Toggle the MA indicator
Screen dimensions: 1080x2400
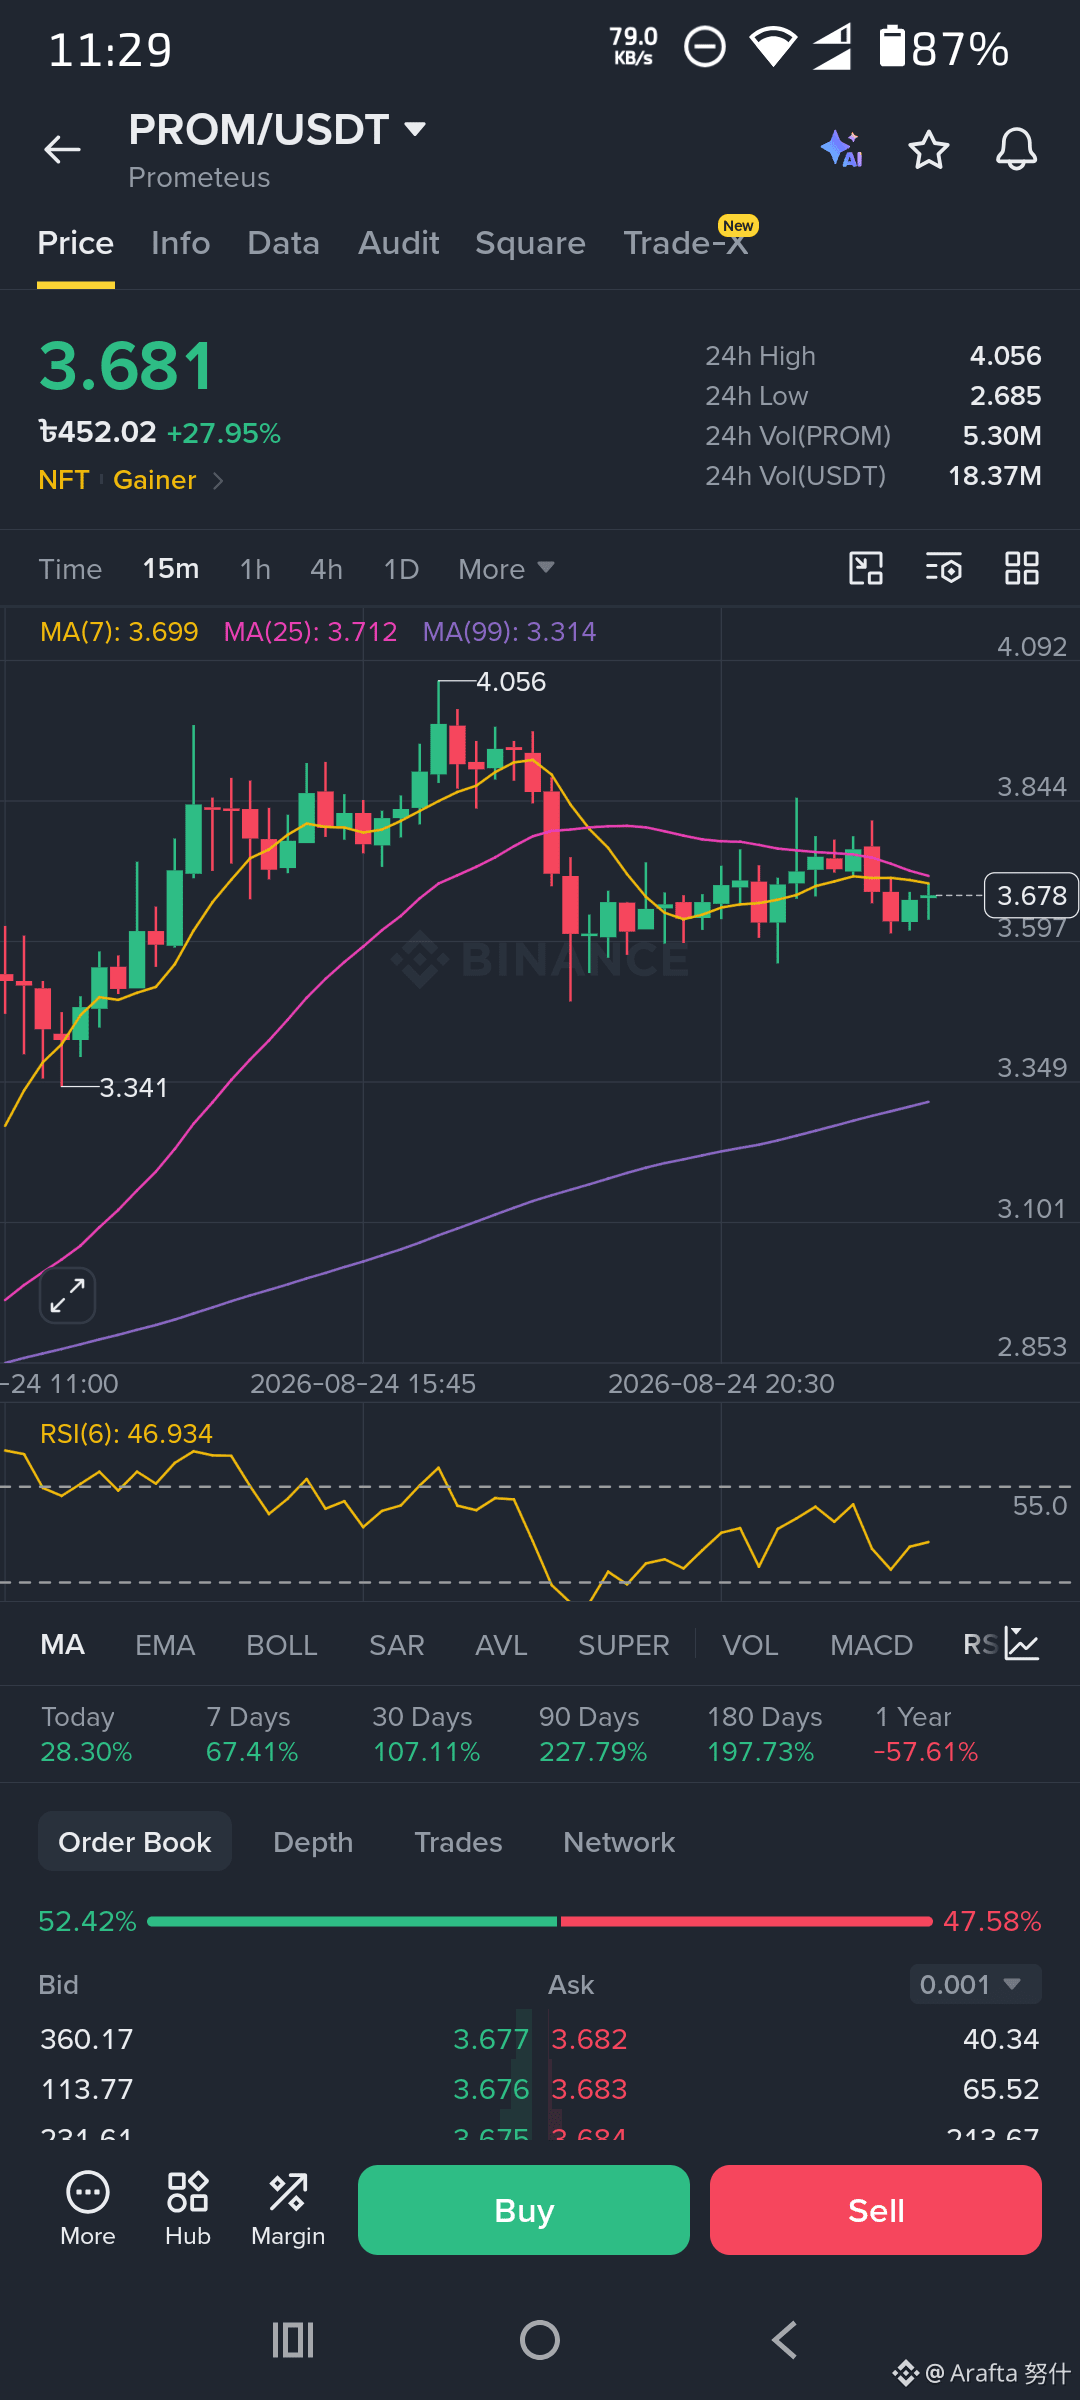click(63, 1645)
